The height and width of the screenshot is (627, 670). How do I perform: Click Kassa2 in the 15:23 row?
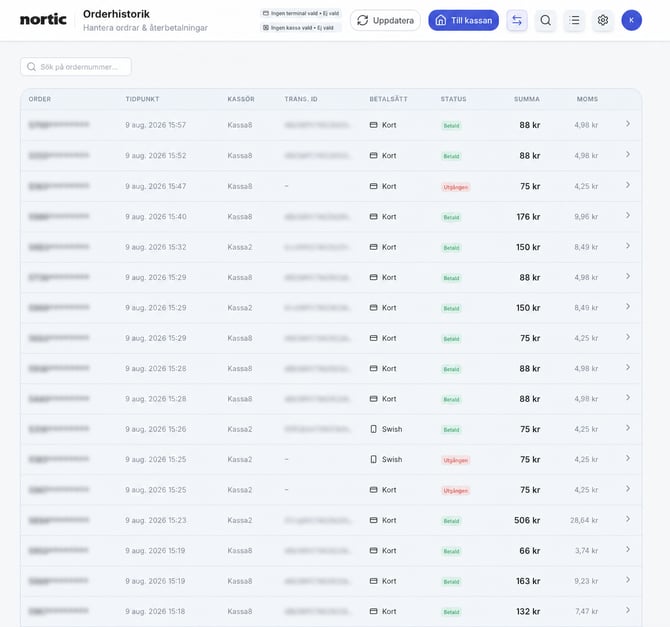pyautogui.click(x=240, y=520)
